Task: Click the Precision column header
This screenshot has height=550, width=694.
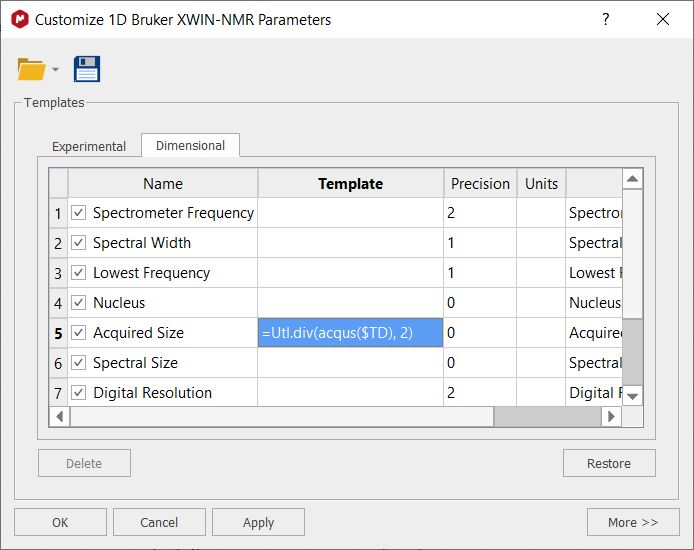Action: [x=480, y=183]
